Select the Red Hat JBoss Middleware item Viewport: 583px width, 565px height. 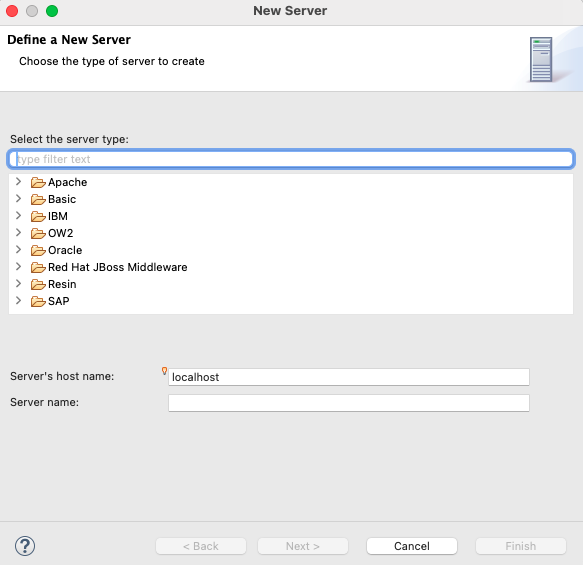point(117,267)
